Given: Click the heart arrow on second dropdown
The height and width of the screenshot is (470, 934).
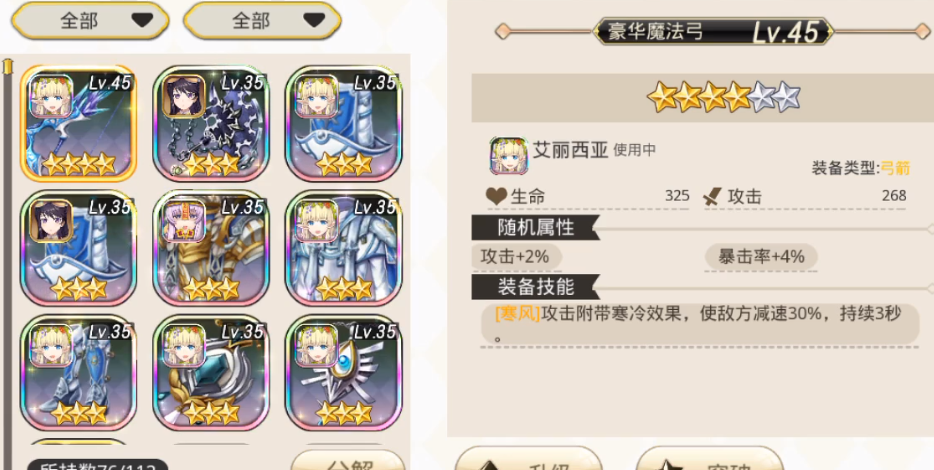Looking at the screenshot, I should click(x=314, y=21).
